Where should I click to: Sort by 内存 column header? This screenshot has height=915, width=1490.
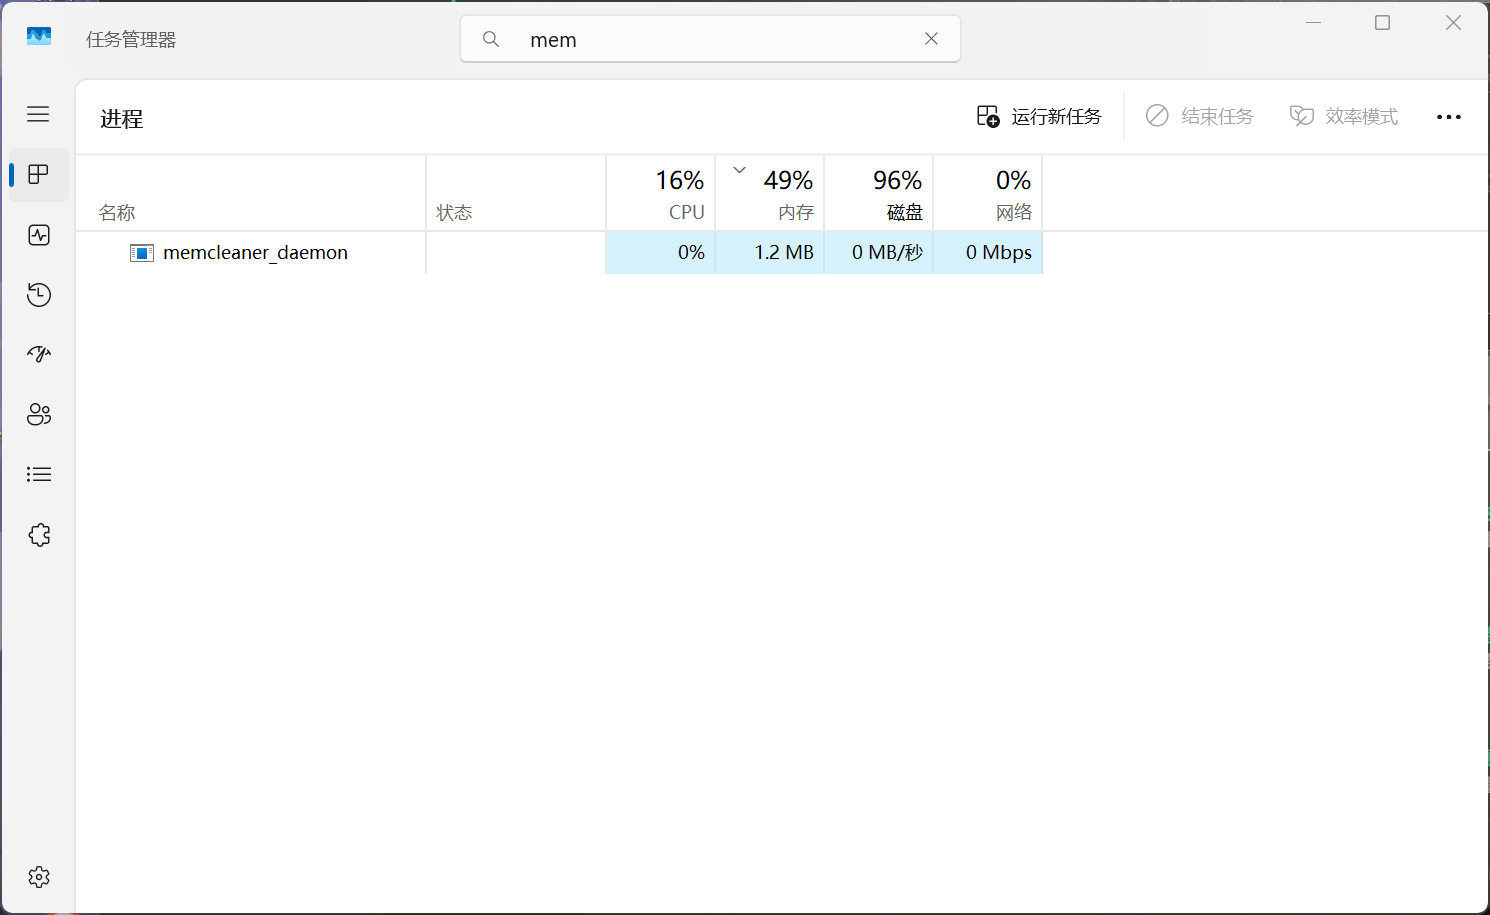point(770,193)
